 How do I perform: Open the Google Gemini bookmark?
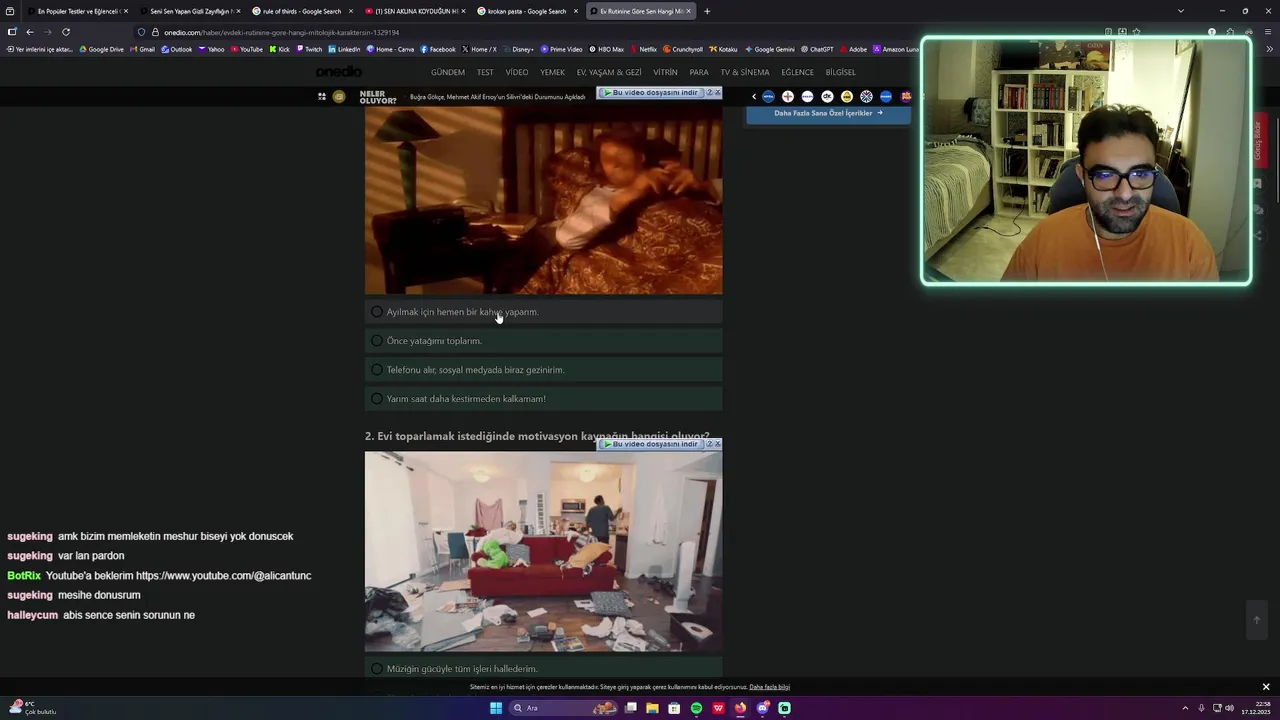pyautogui.click(x=770, y=49)
